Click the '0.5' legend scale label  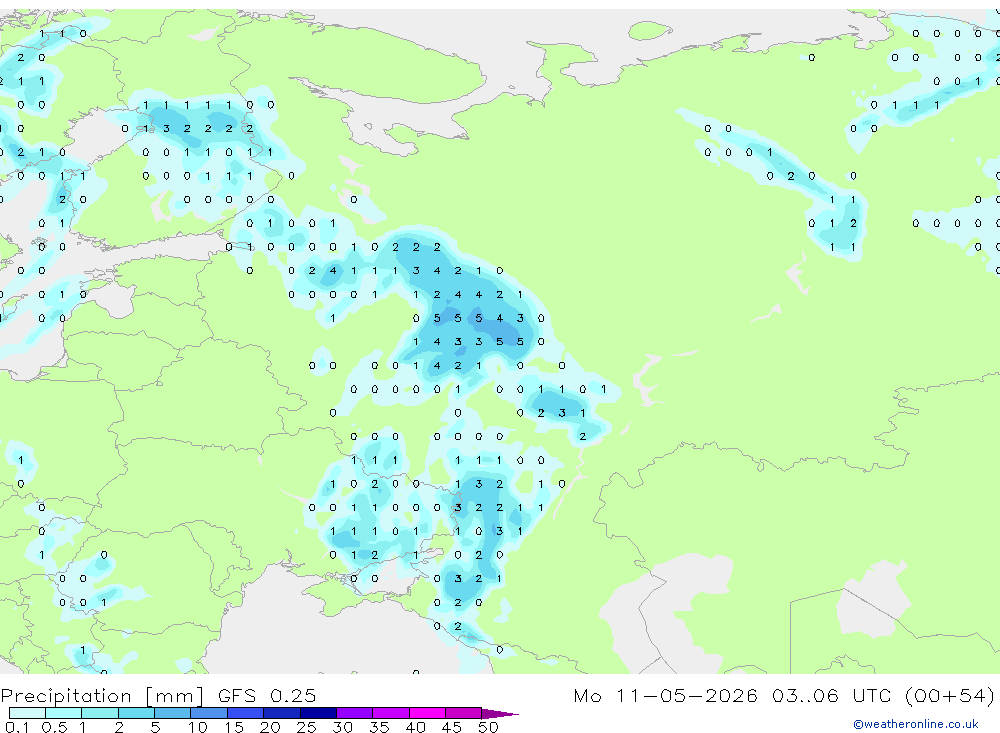click(x=54, y=727)
